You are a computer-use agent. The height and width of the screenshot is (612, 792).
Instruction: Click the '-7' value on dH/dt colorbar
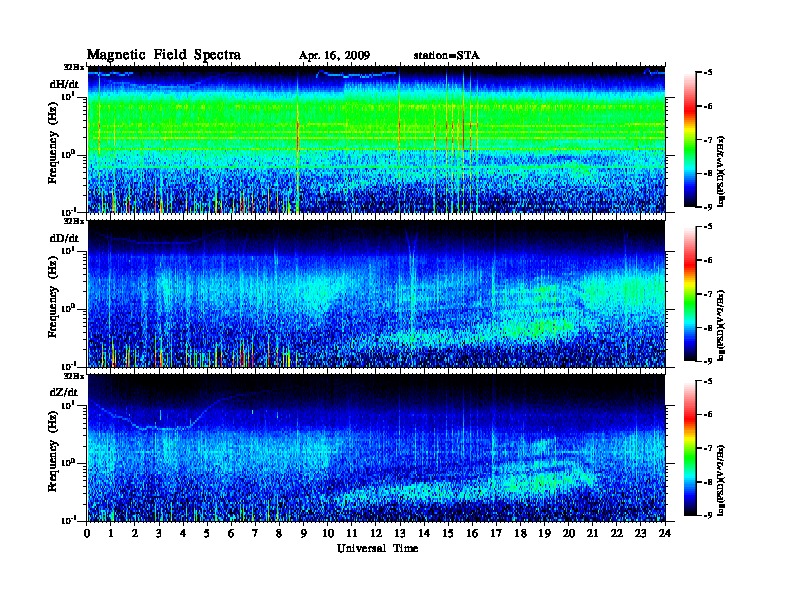pyautogui.click(x=707, y=139)
